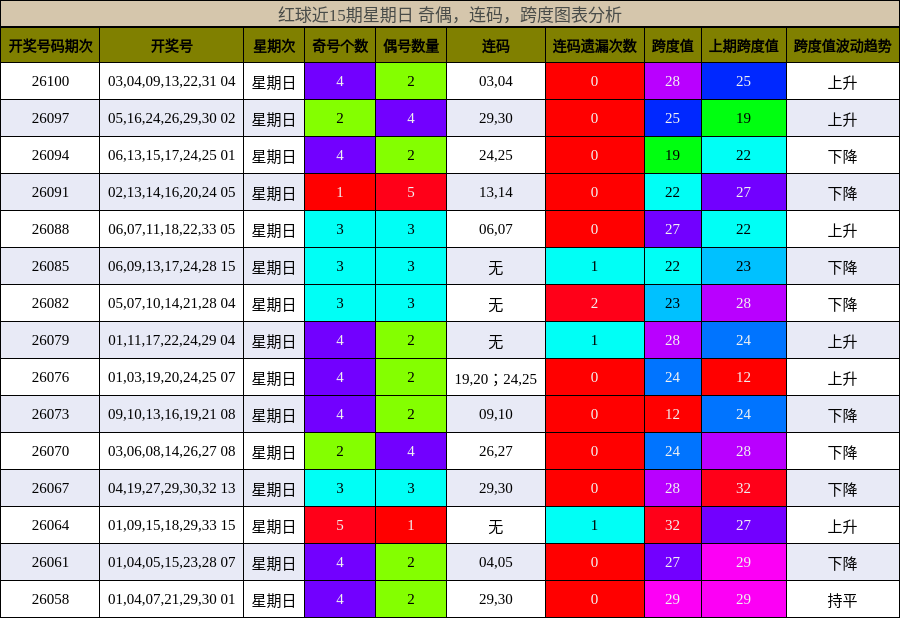Click draw numbers 03,06,08,14,26,27 08
The height and width of the screenshot is (618, 900).
coord(172,452)
